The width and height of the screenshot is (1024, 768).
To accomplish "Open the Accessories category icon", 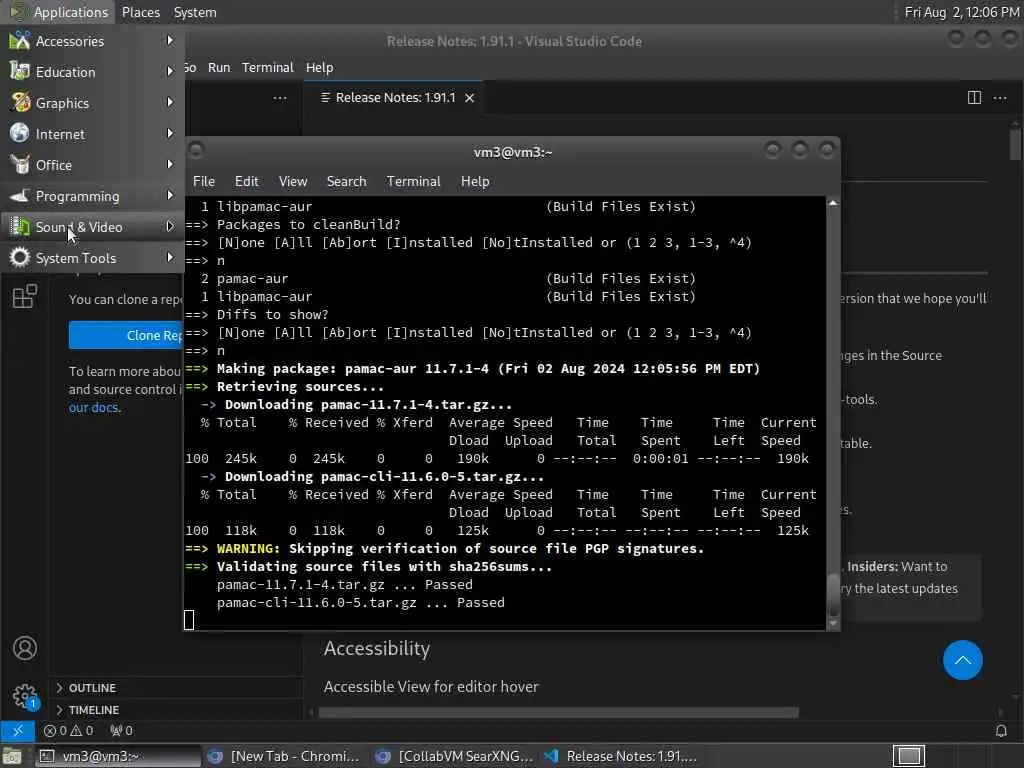I will coord(20,40).
